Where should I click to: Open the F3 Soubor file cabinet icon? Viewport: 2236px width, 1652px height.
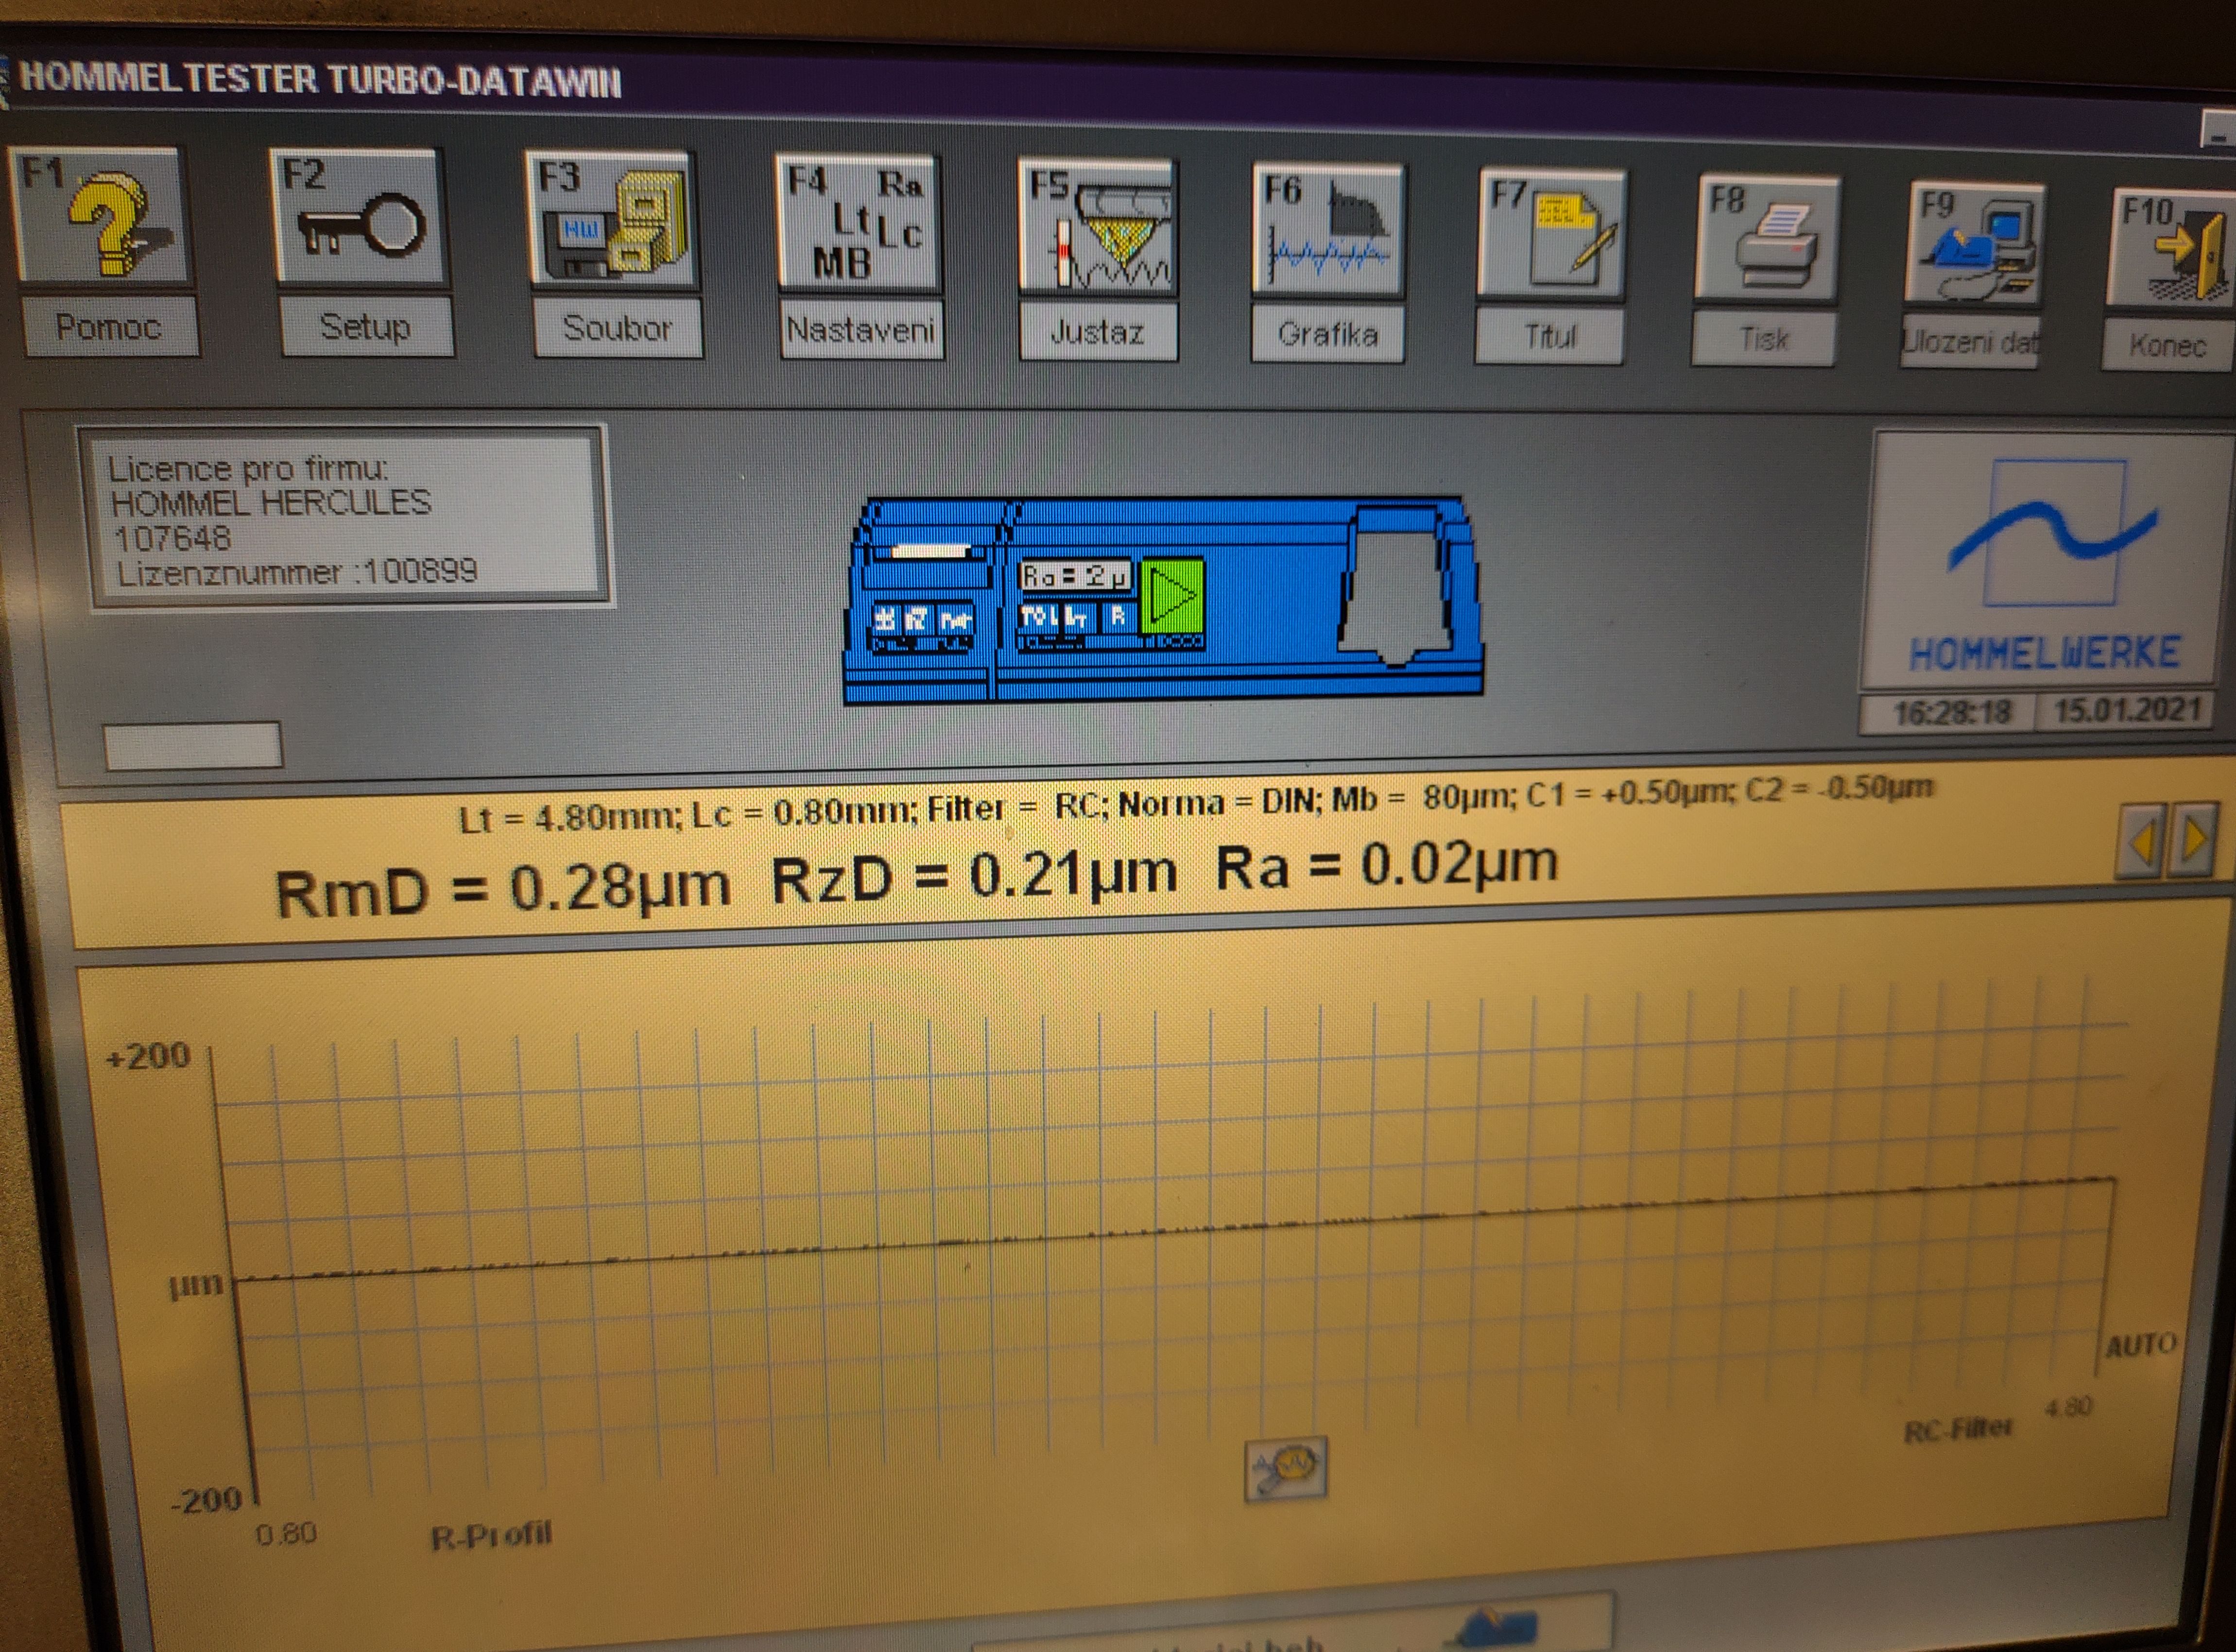click(x=611, y=222)
